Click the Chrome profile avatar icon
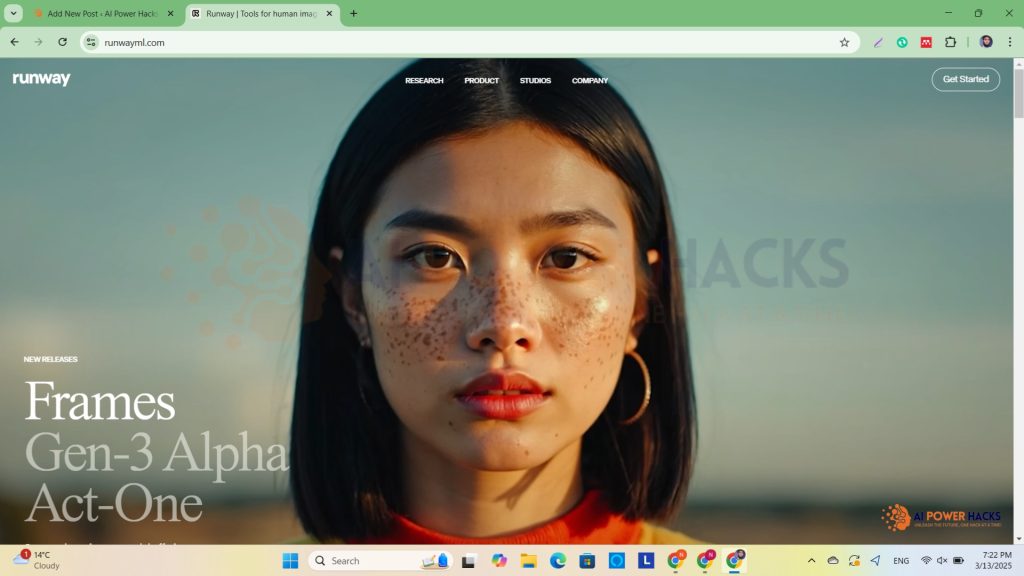 click(986, 42)
